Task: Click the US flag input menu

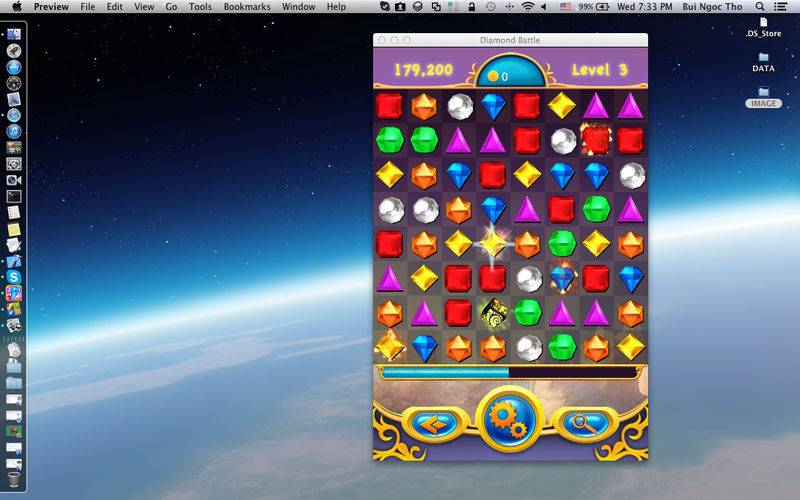Action: [x=565, y=7]
